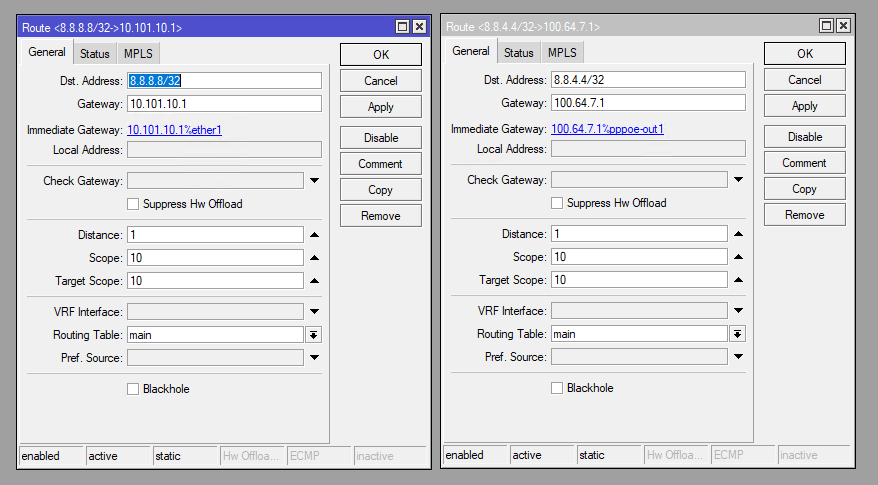Collapse Scope field in 8.8.4.4 route
The image size is (878, 485).
pos(739,257)
